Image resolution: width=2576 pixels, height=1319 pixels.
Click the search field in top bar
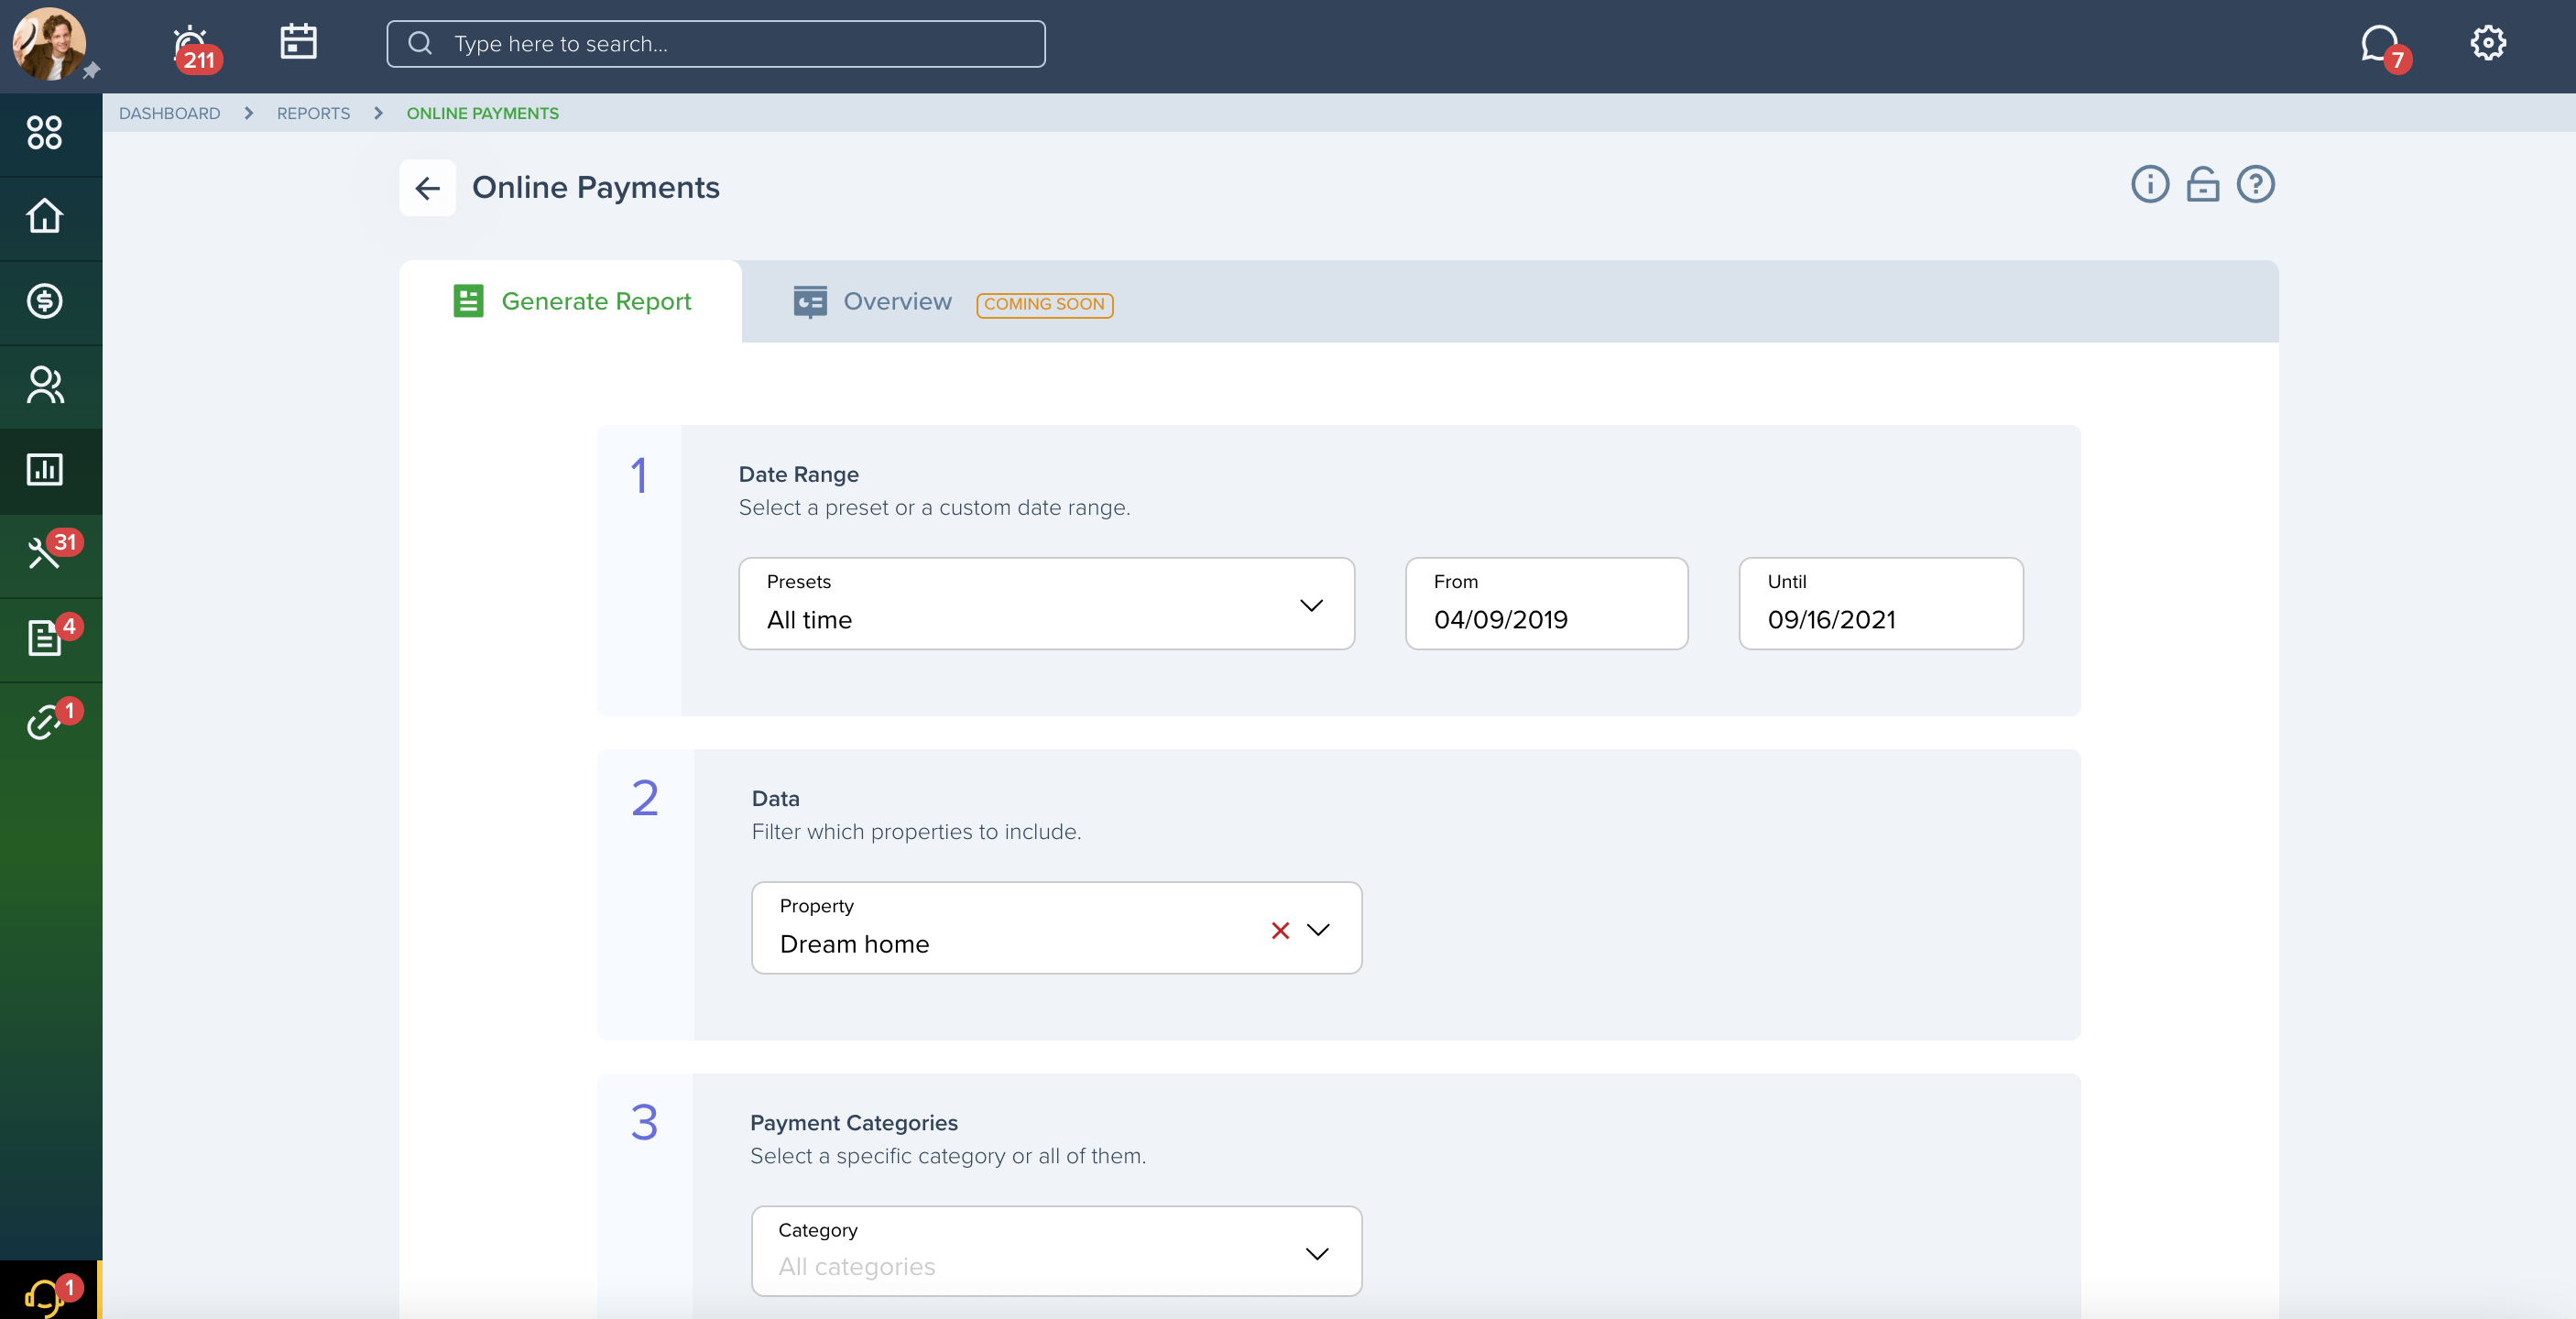click(x=716, y=44)
